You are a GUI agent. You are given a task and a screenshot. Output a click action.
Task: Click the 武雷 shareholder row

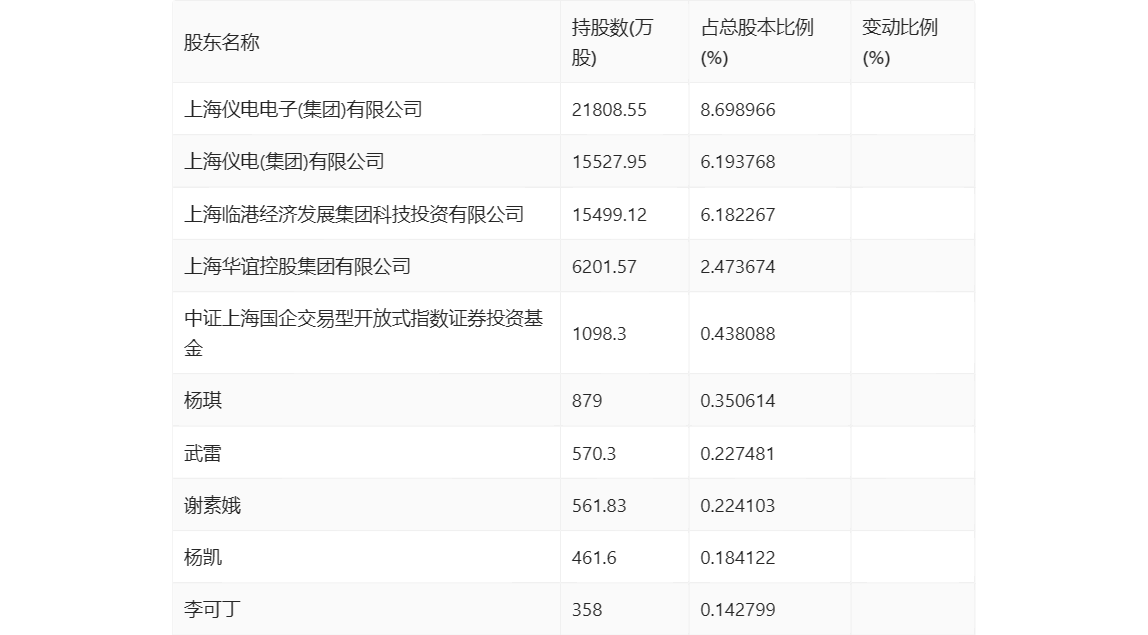(200, 452)
